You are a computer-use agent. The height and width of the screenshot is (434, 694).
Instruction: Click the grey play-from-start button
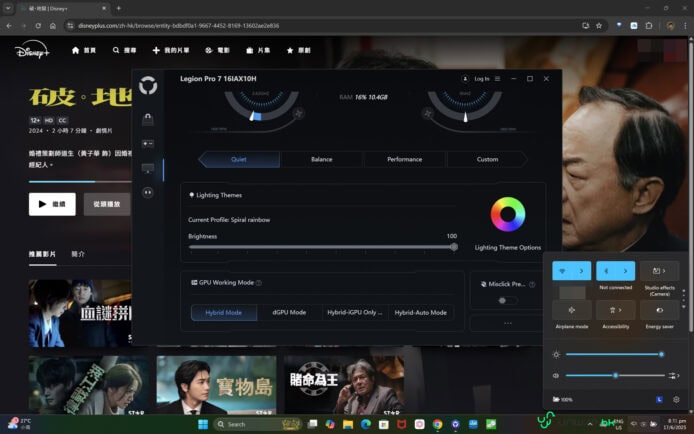pyautogui.click(x=107, y=204)
